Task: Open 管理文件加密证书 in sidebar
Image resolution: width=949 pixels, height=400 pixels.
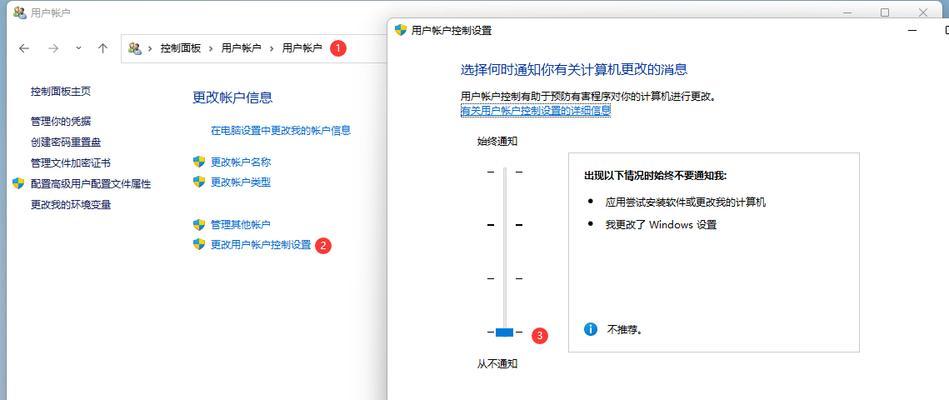Action: 70,163
